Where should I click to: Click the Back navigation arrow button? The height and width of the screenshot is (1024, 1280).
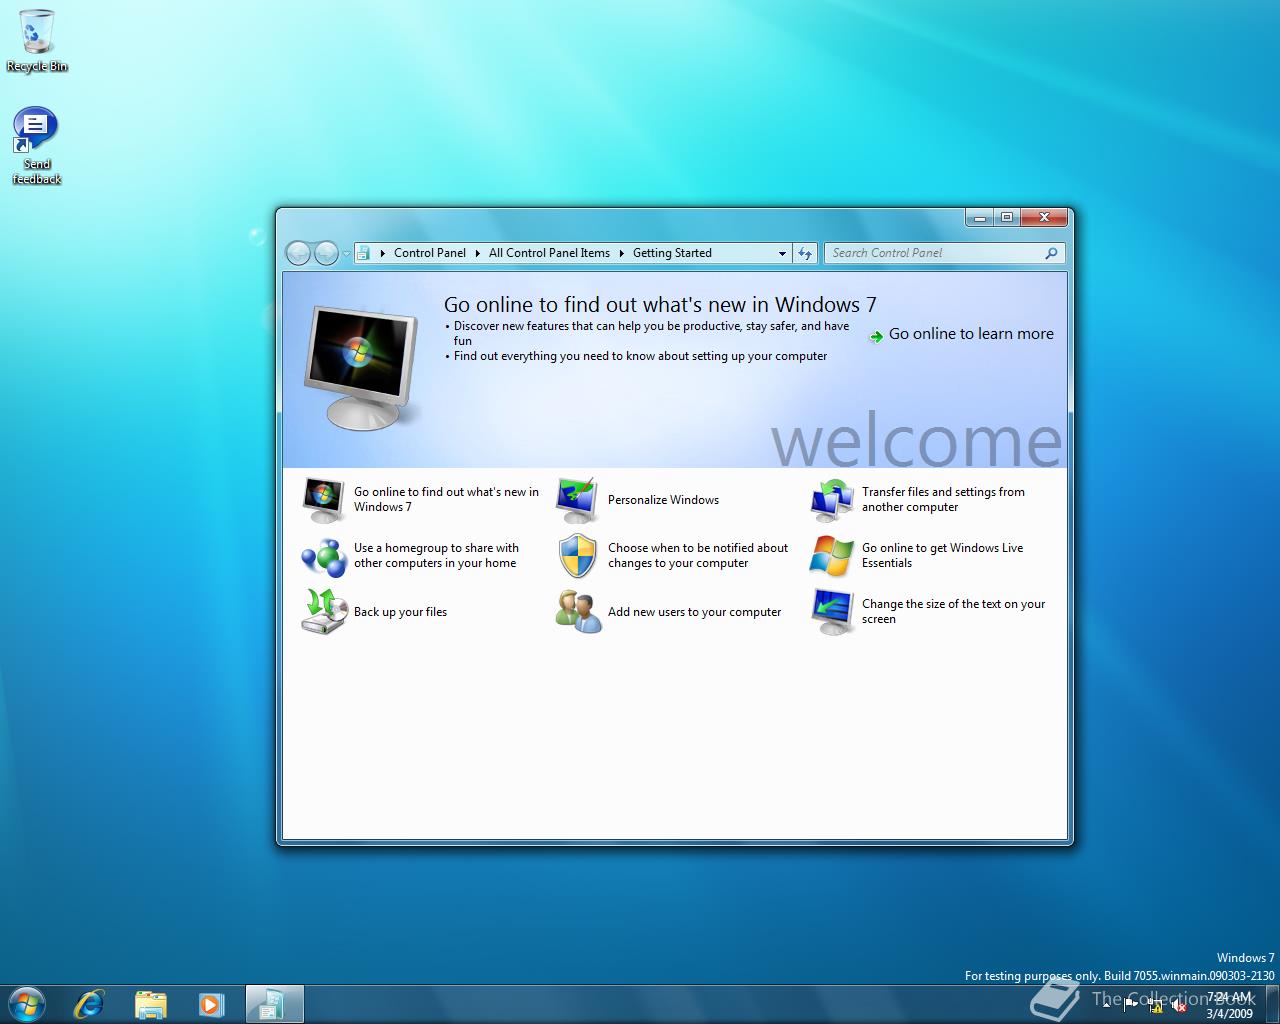(x=298, y=253)
